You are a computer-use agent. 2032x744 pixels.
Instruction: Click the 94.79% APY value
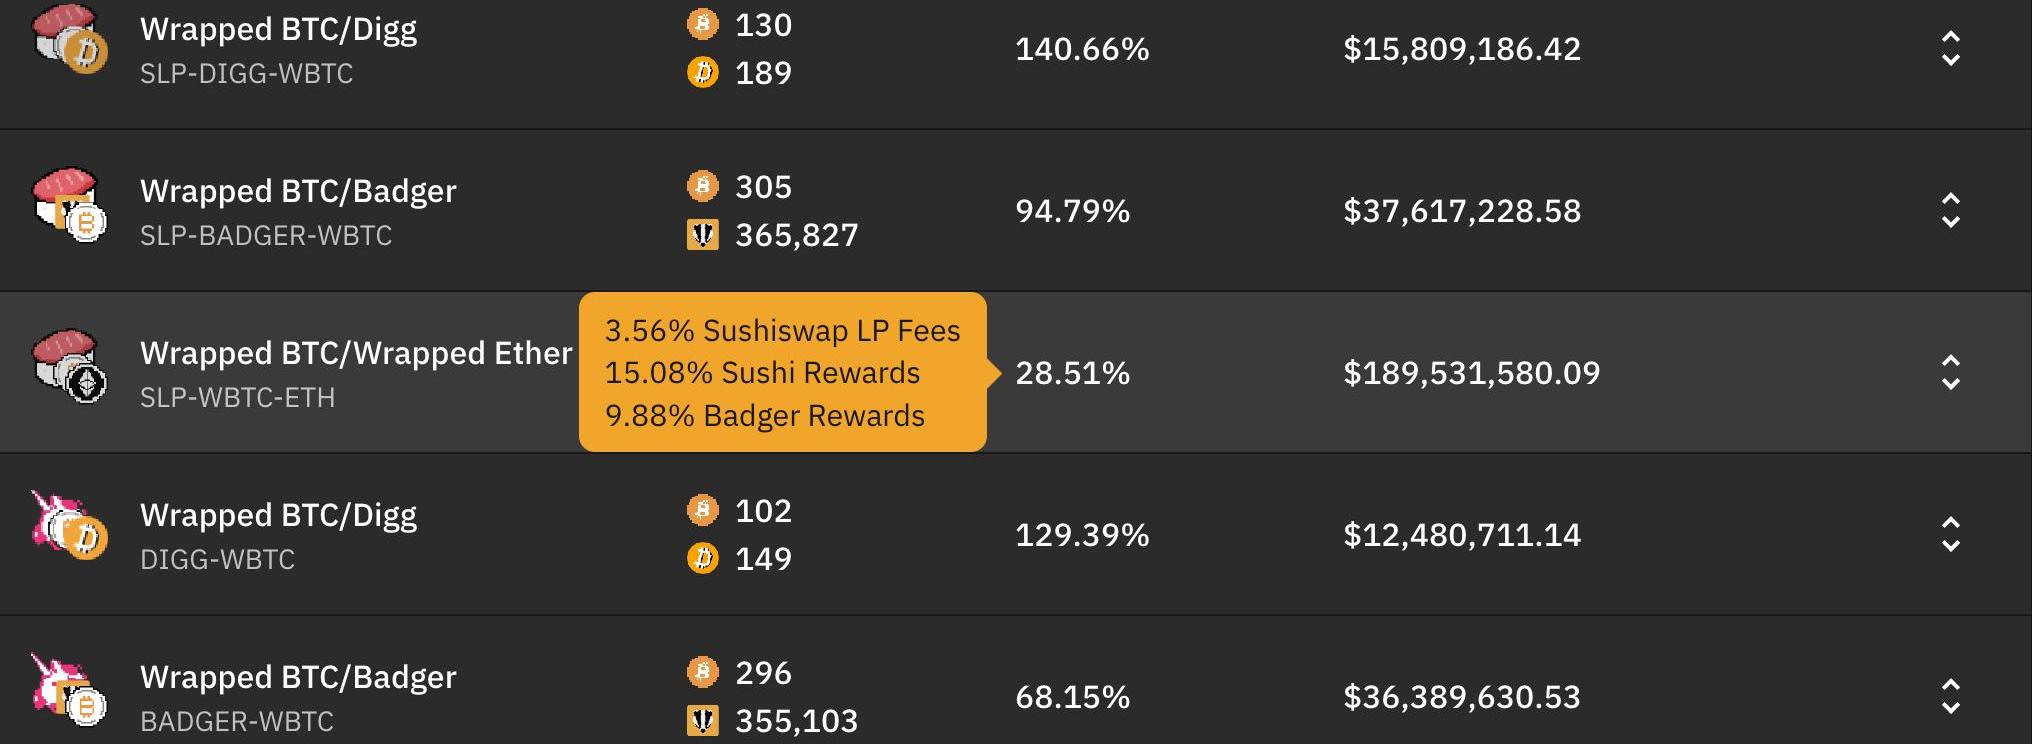pyautogui.click(x=1072, y=211)
